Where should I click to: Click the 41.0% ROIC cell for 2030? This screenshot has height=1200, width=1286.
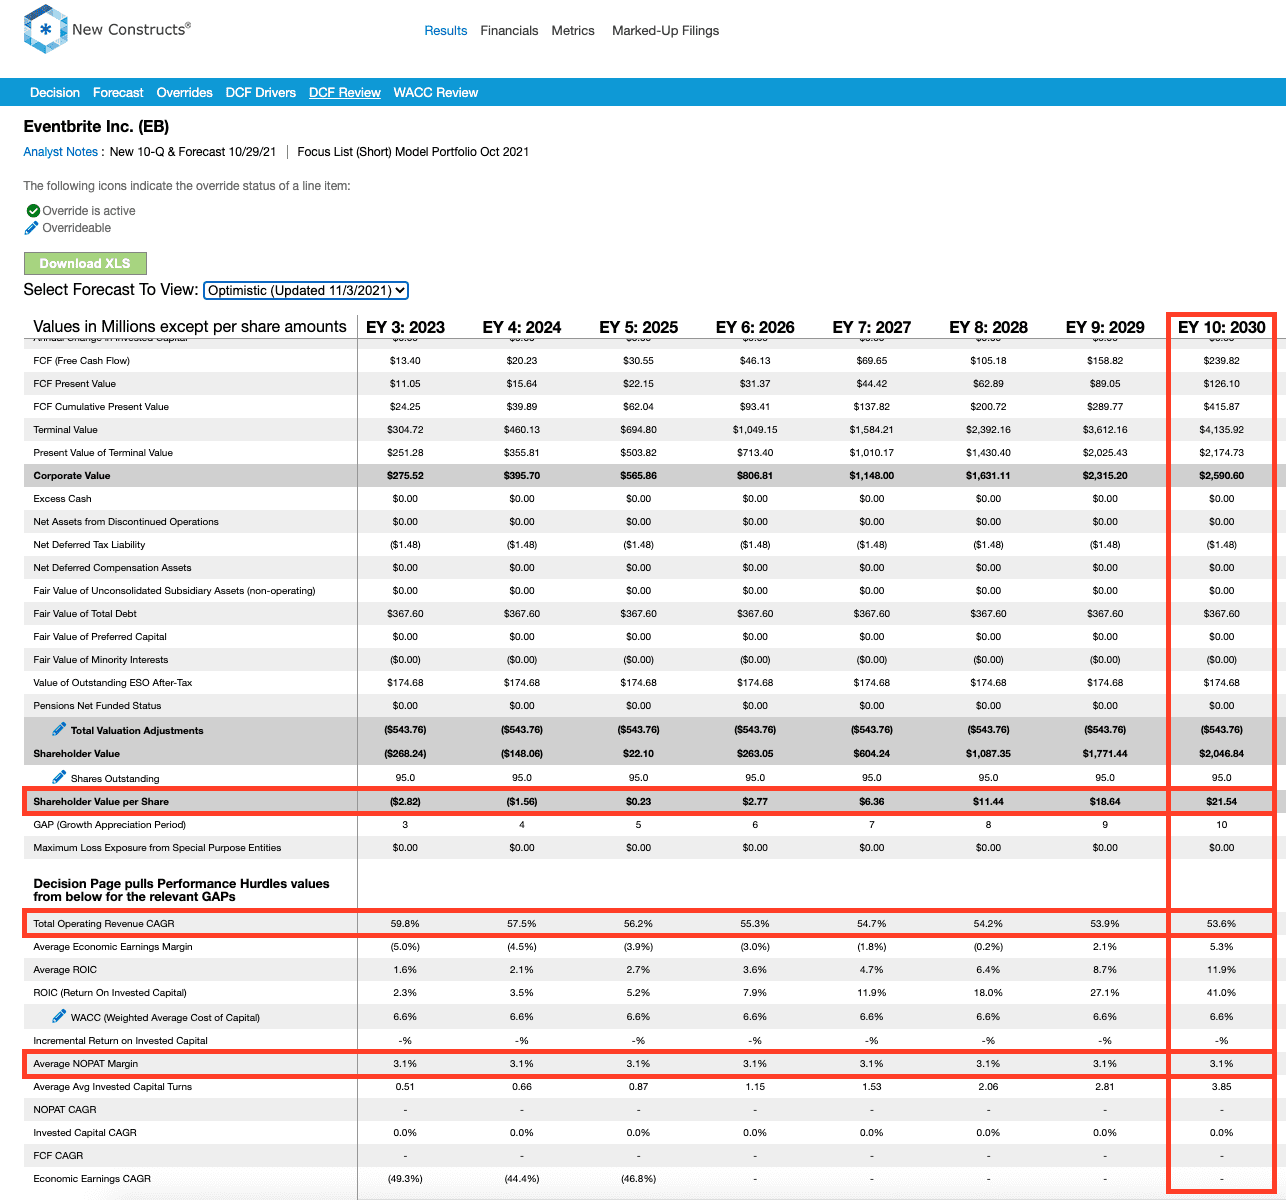(x=1221, y=993)
